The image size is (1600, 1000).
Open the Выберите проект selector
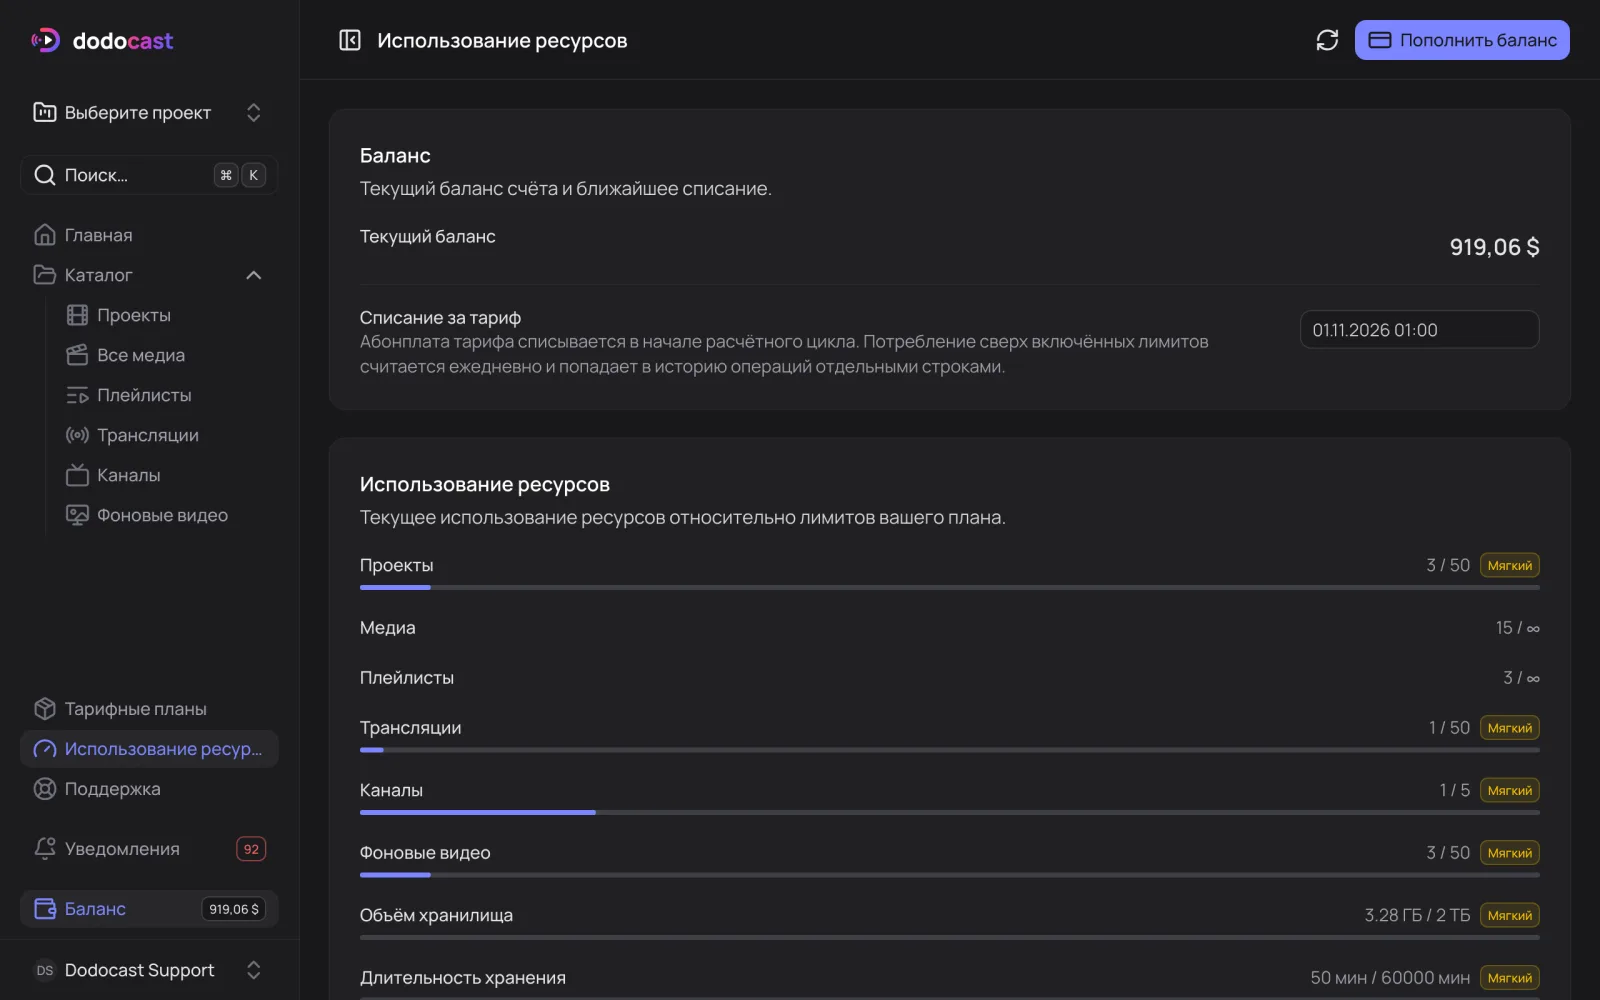(x=149, y=112)
